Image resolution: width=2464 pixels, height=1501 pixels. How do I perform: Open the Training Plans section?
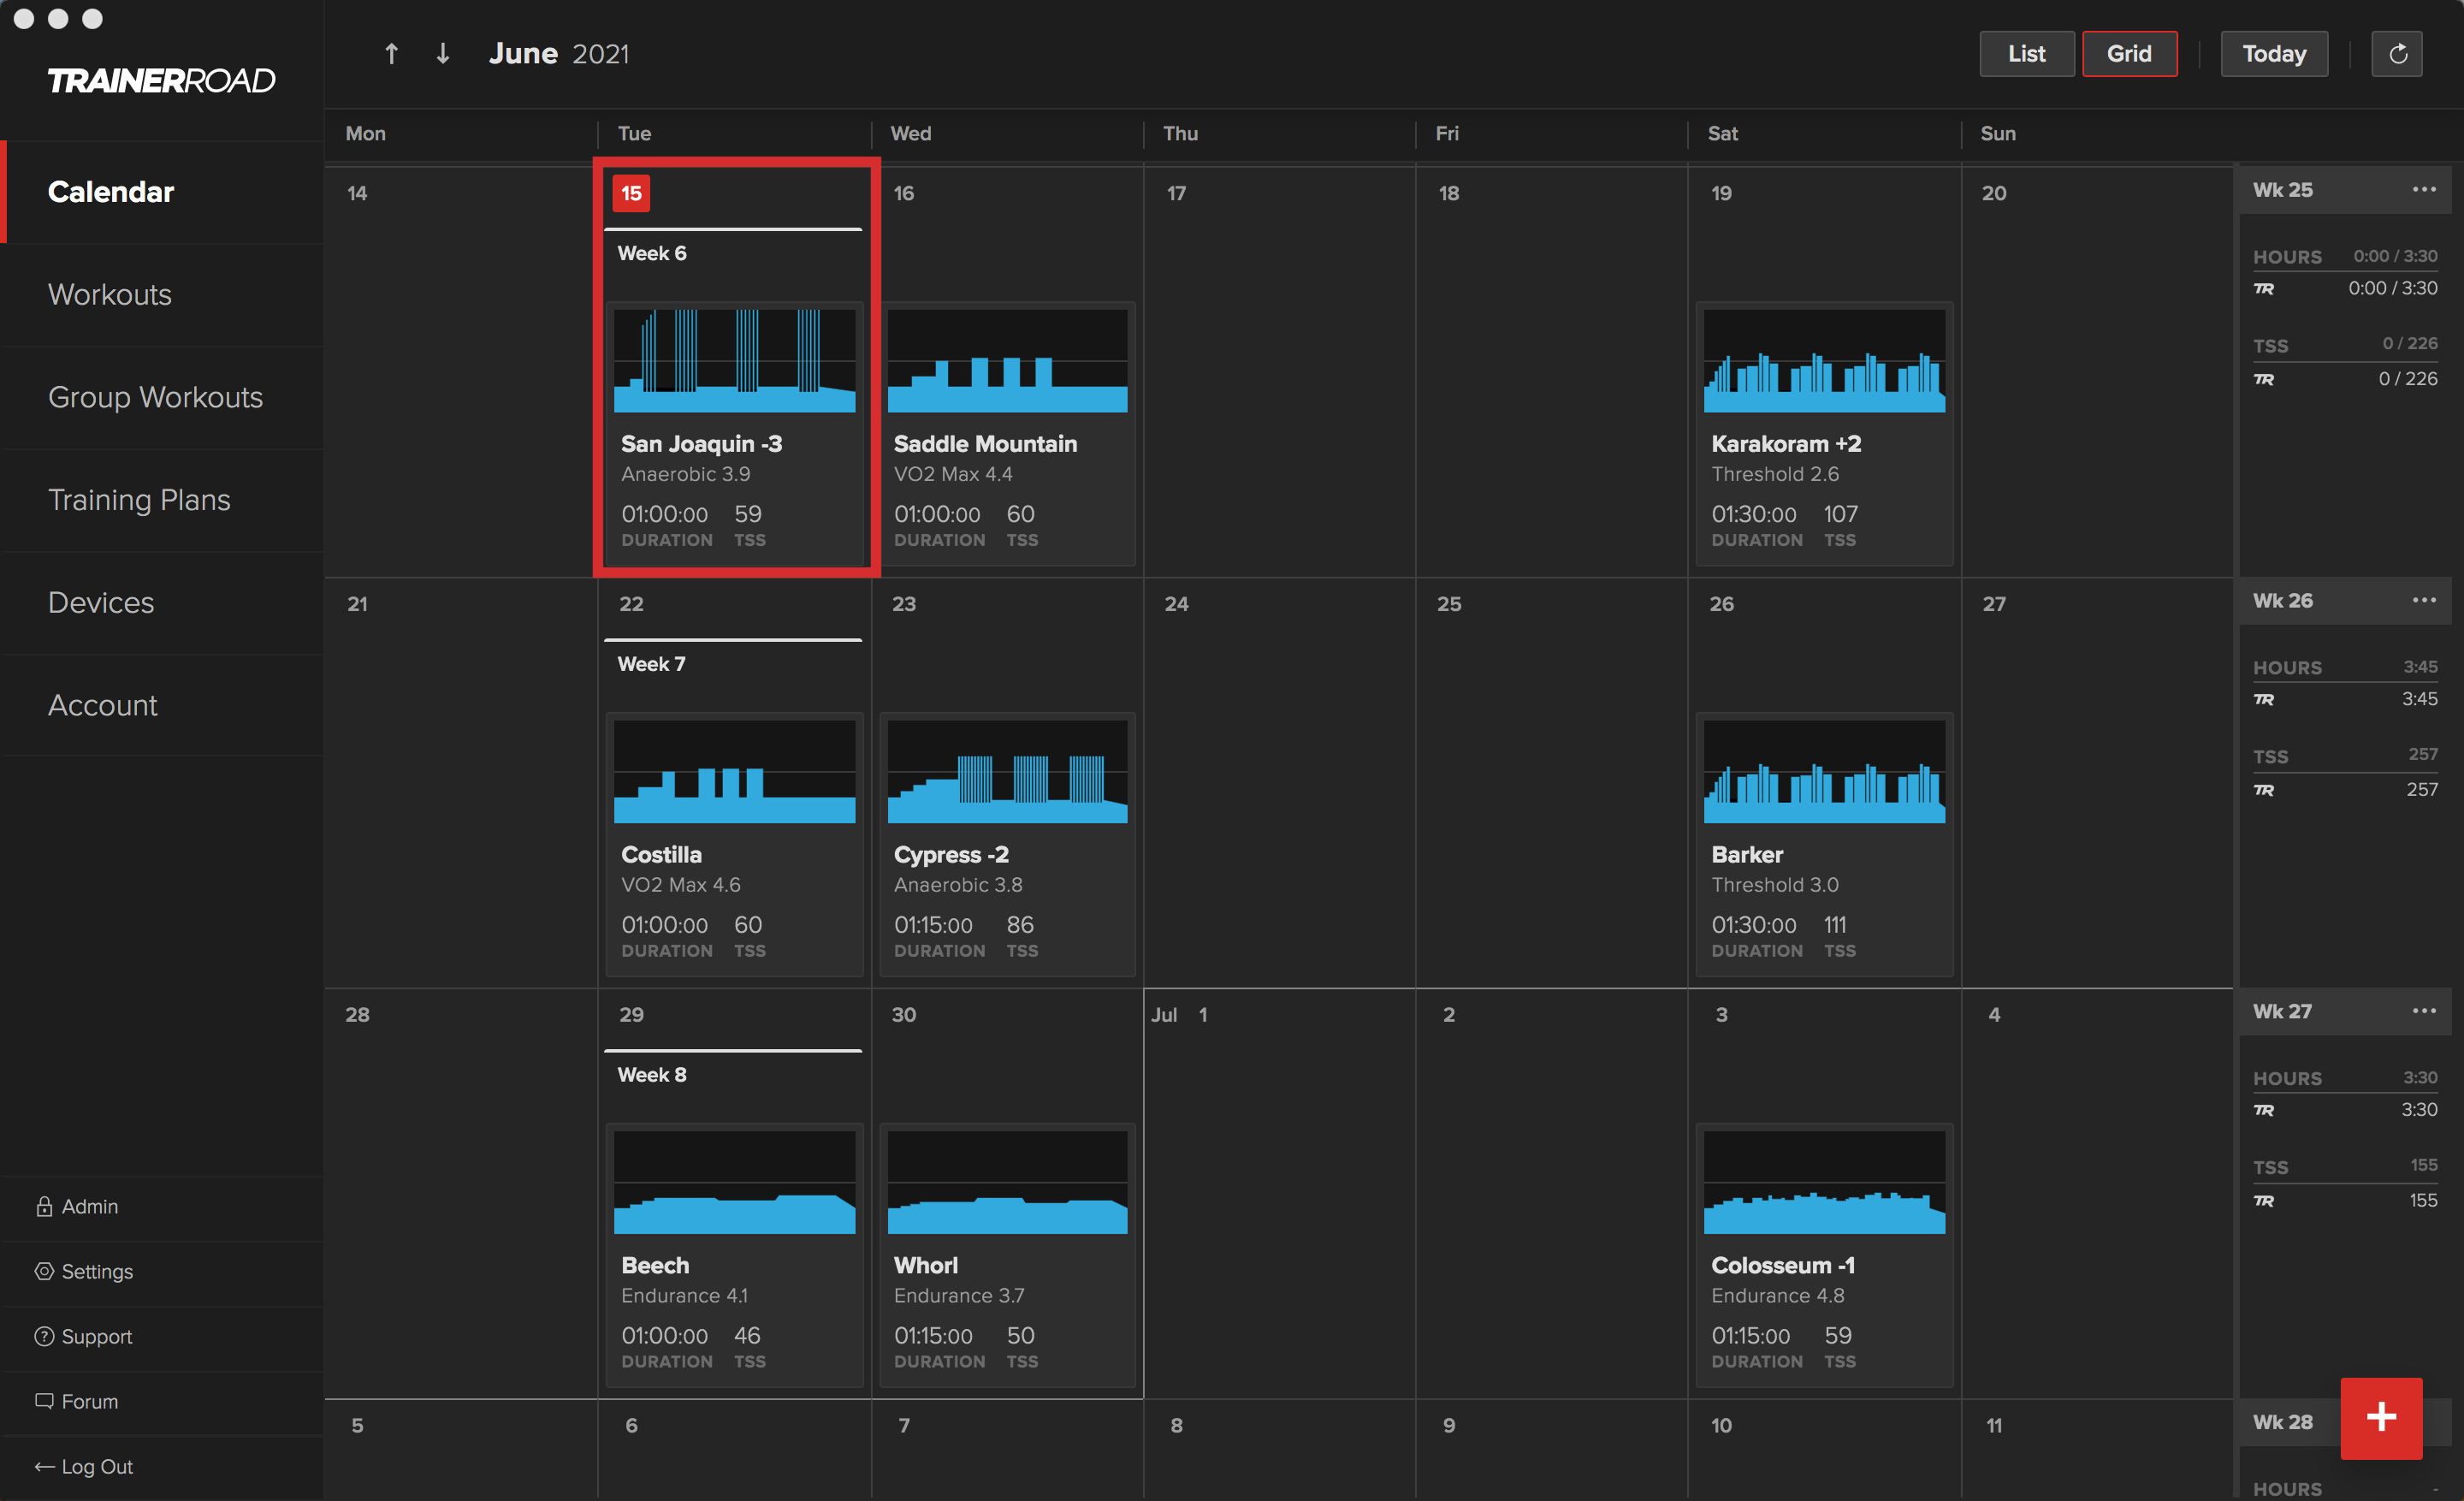pyautogui.click(x=162, y=500)
